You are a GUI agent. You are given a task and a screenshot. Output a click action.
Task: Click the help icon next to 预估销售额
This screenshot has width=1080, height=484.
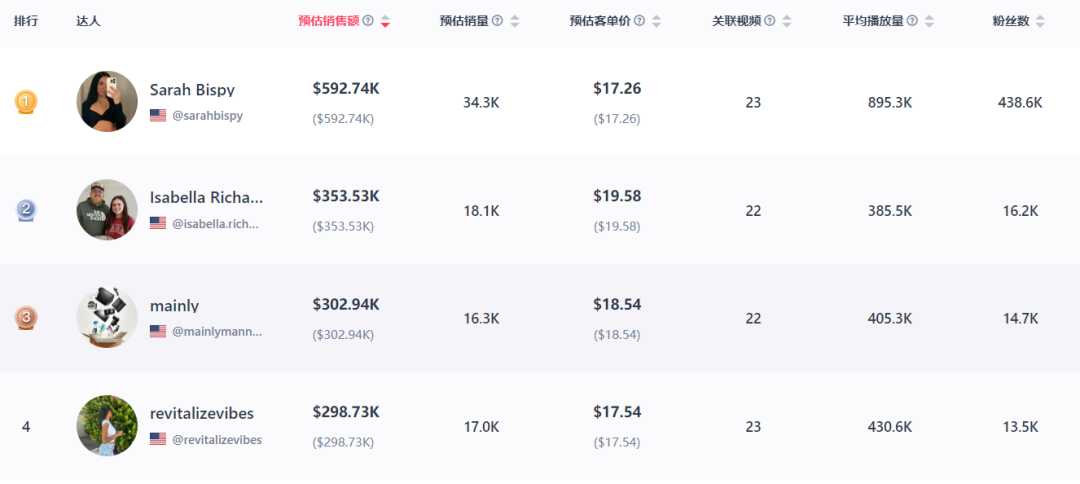[x=368, y=21]
